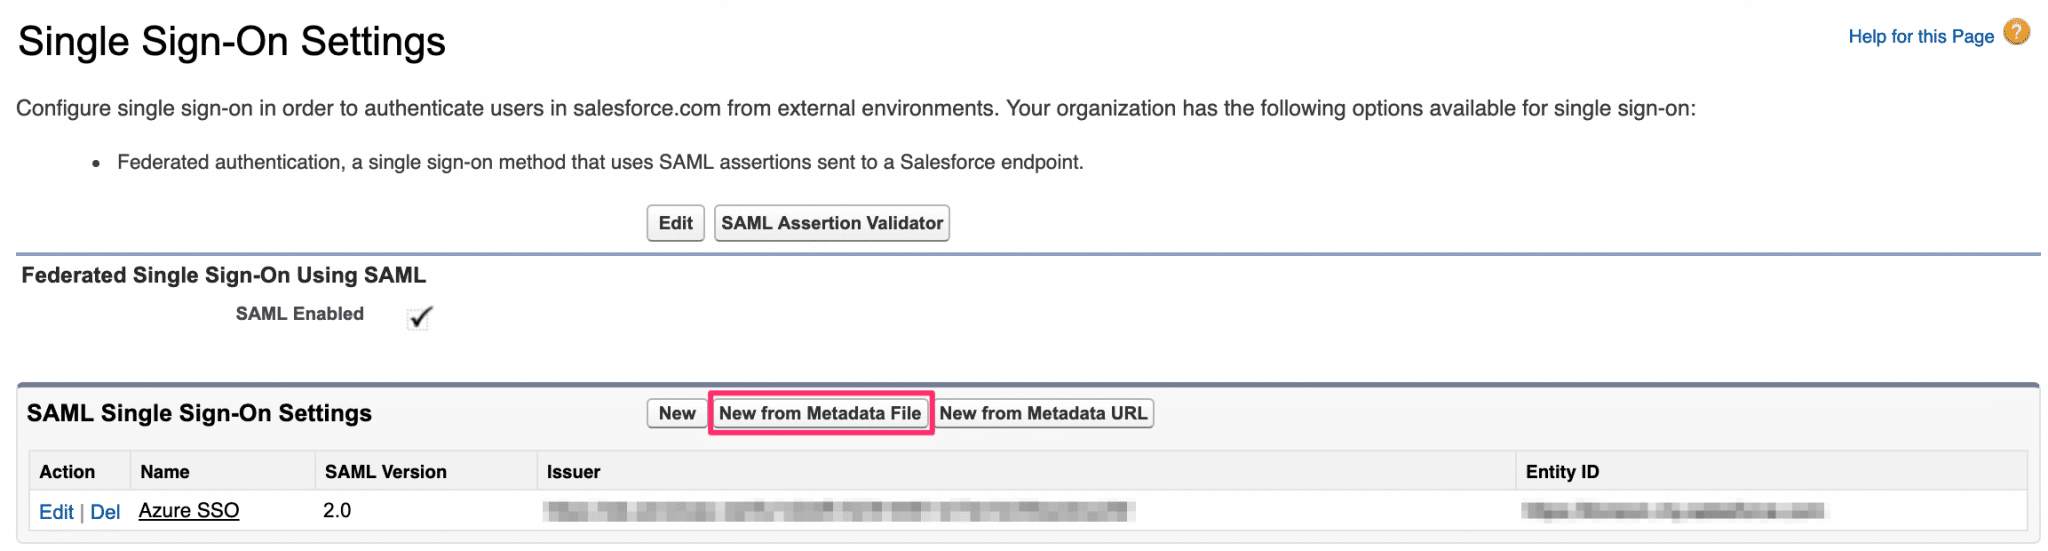Viewport: 2048px width, 551px height.
Task: Open the Azure SSO configuration link
Action: pyautogui.click(x=189, y=511)
